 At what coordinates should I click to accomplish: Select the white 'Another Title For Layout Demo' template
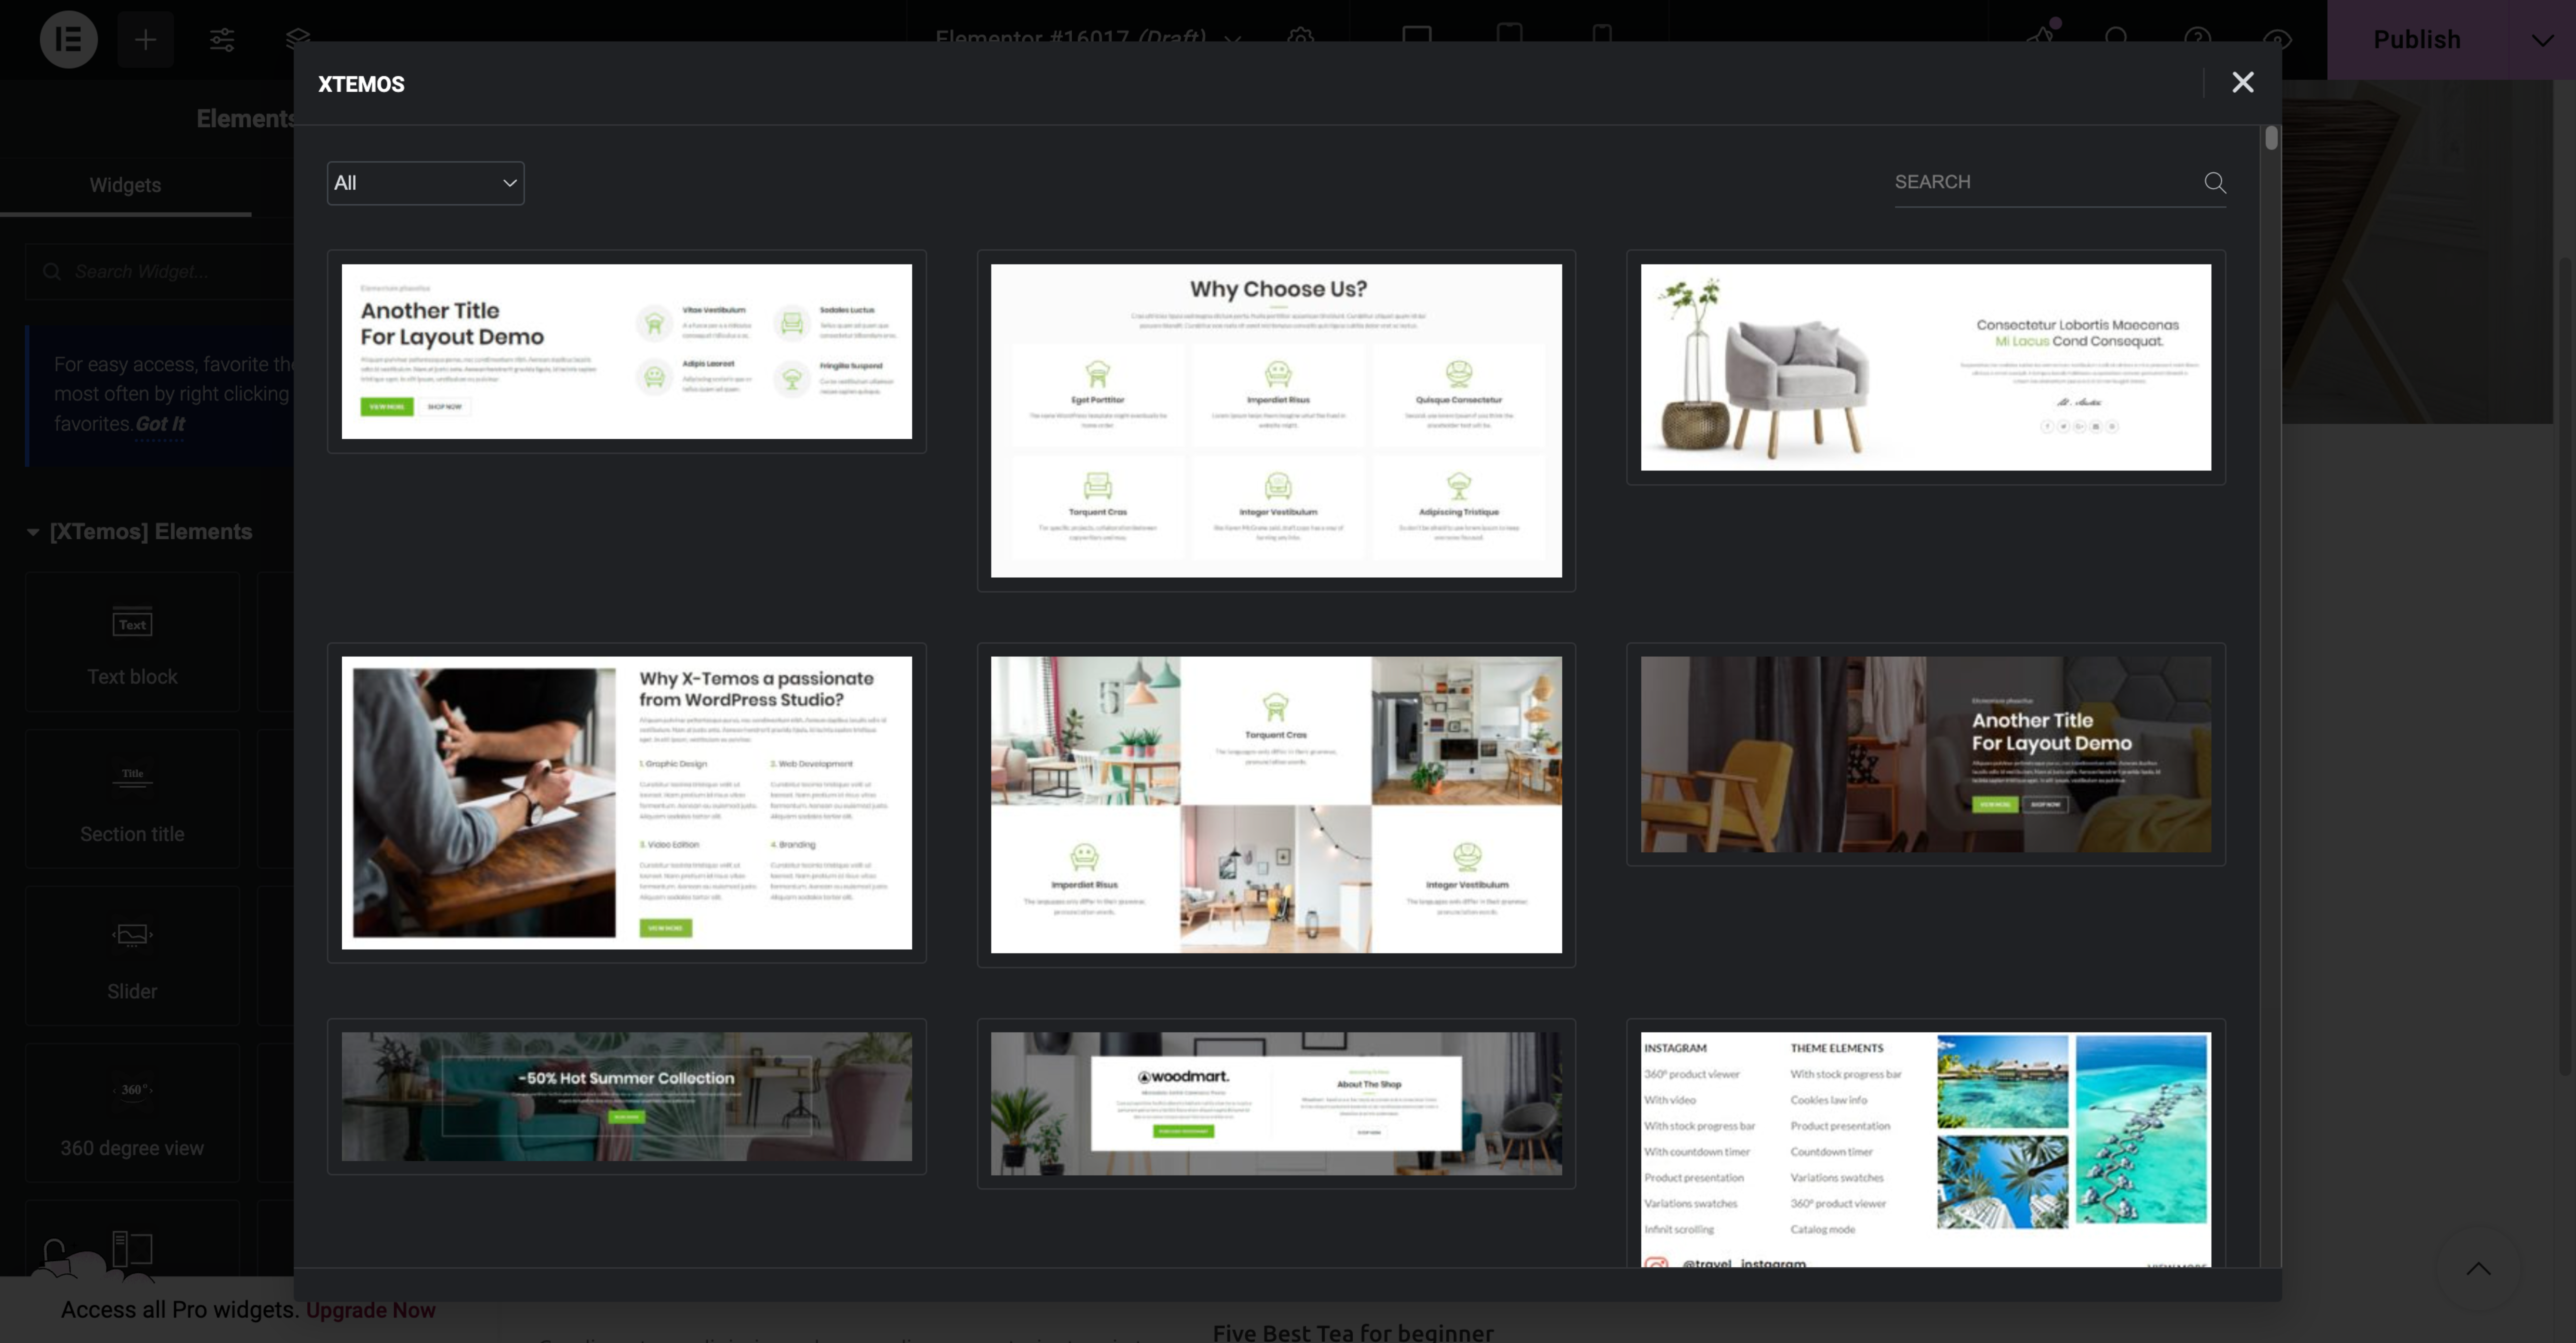tap(627, 352)
